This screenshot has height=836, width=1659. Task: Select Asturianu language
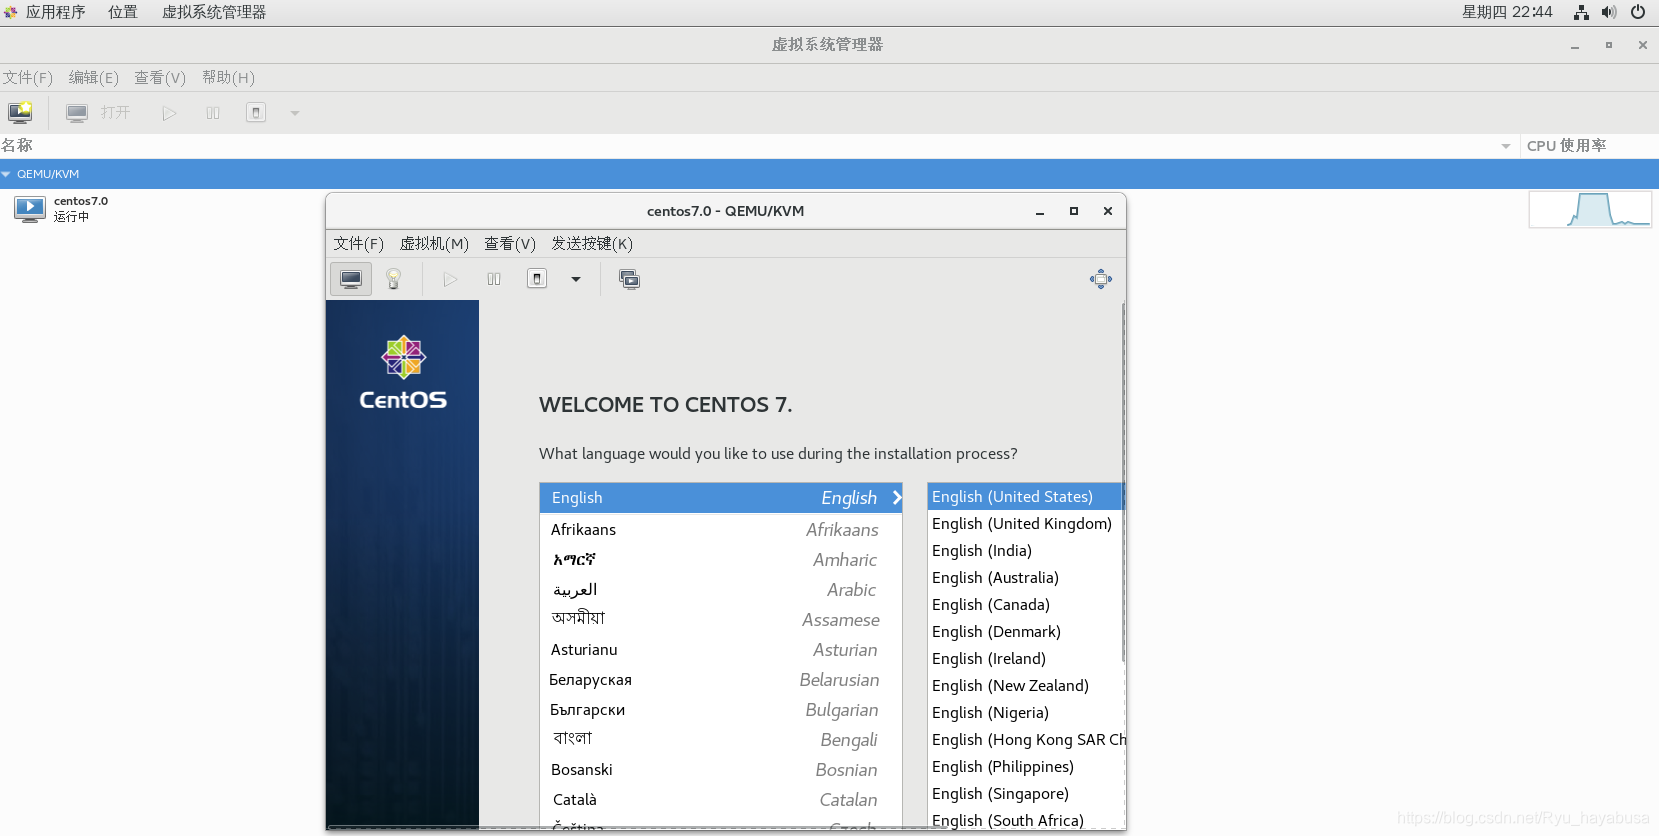(x=720, y=650)
